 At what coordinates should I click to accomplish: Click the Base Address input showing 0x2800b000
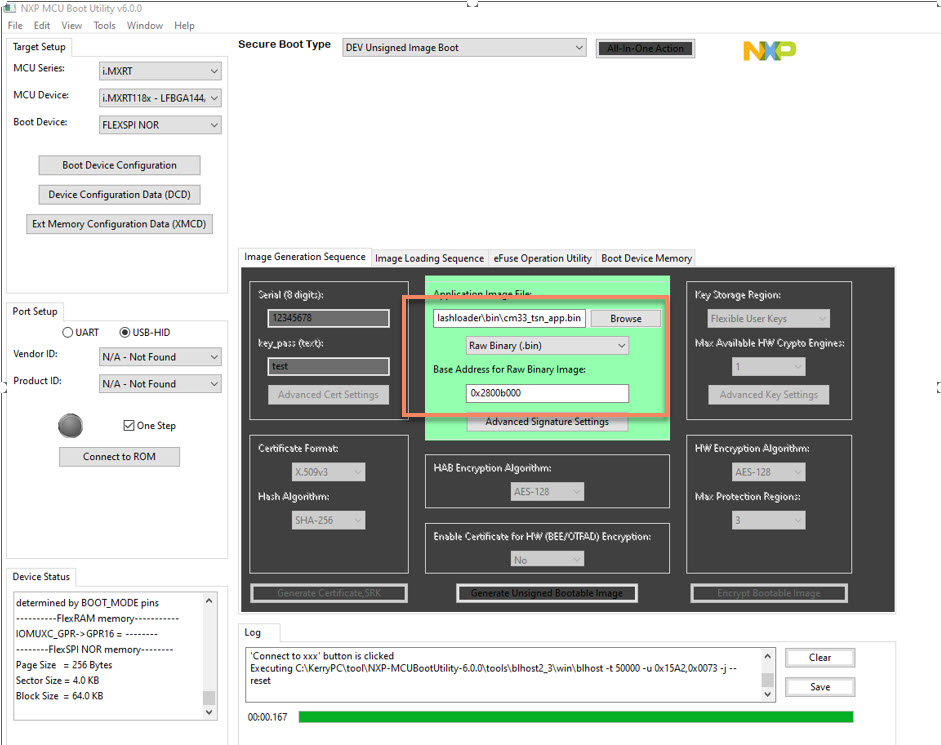[546, 394]
